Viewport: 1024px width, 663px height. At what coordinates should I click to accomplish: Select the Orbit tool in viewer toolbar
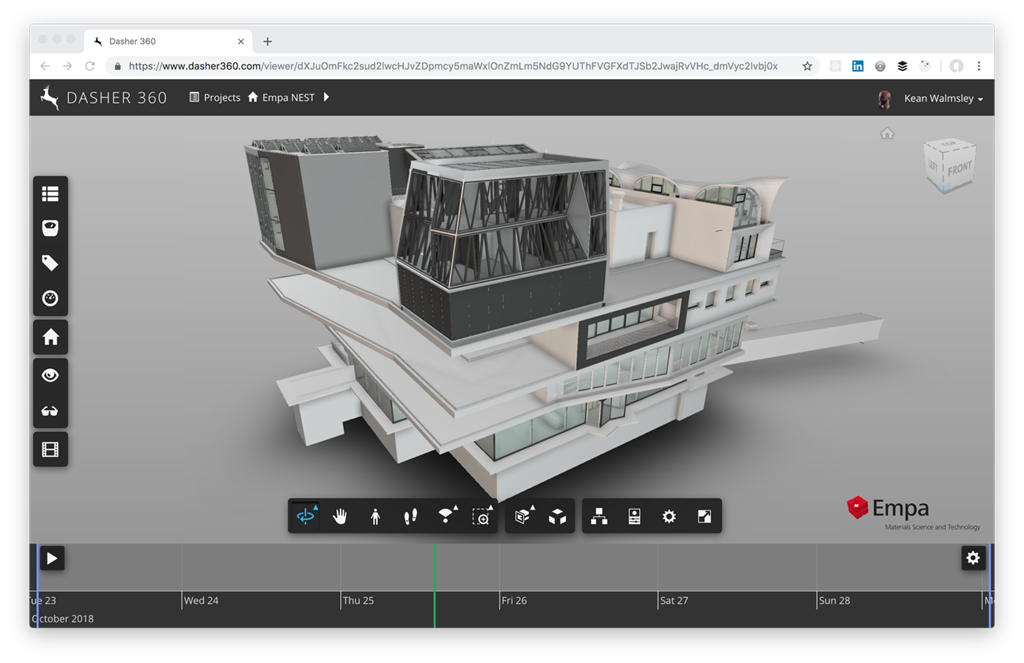(305, 516)
